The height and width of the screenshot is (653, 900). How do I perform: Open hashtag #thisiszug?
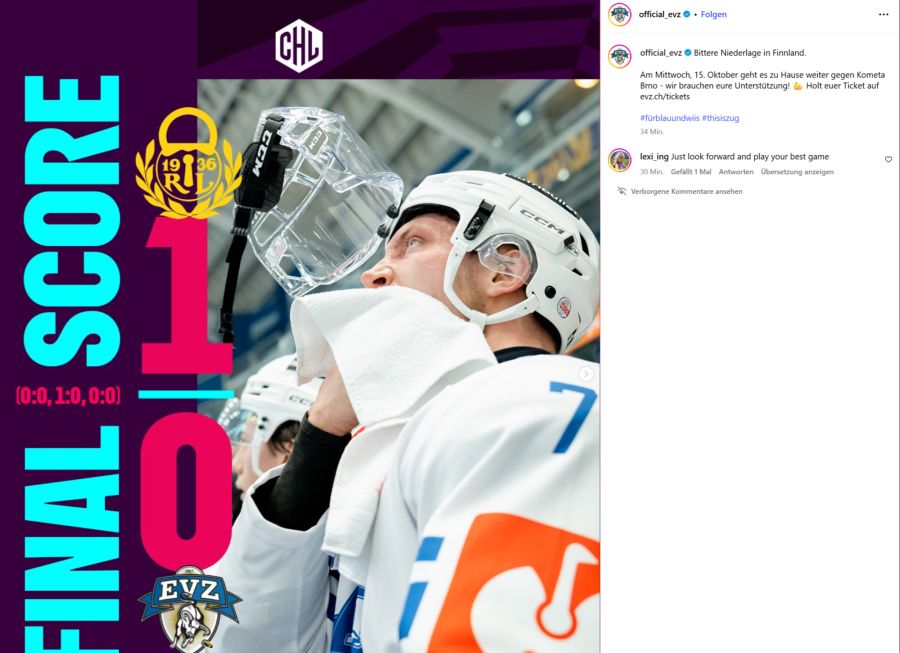(720, 118)
